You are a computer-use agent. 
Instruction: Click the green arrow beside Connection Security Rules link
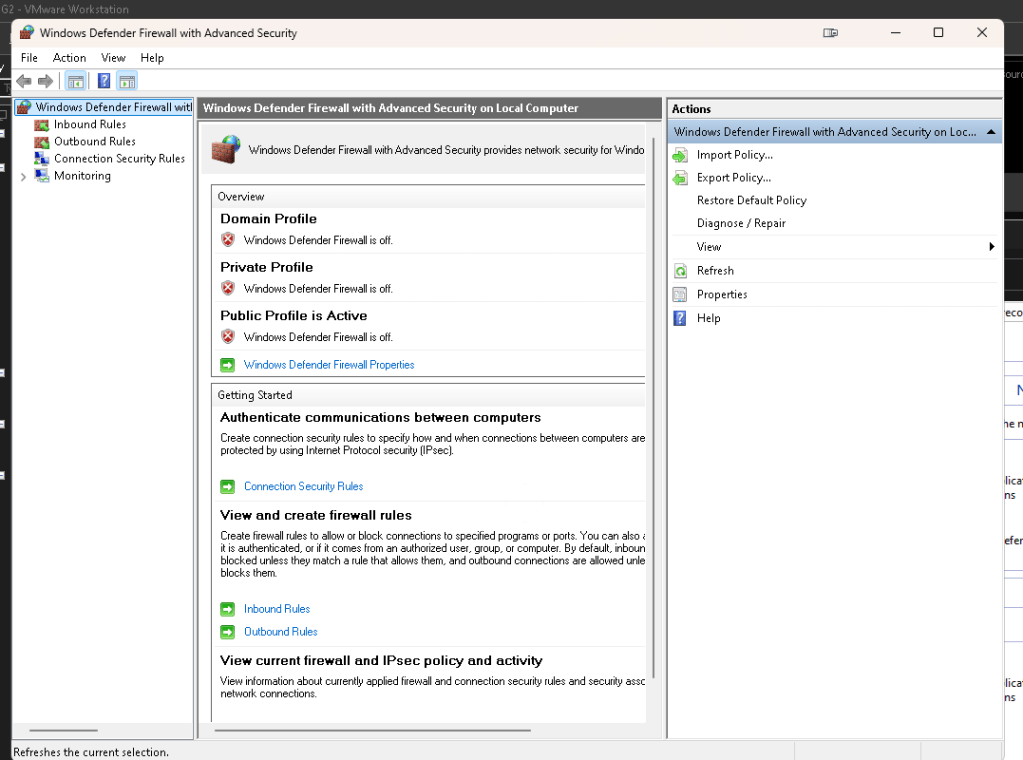pyautogui.click(x=228, y=487)
